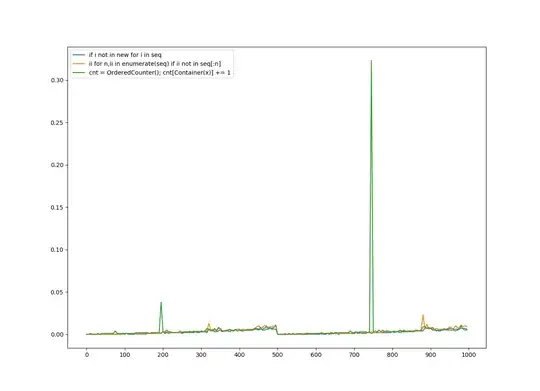
Task: Click y-axis label 0.05
Action: point(57,292)
